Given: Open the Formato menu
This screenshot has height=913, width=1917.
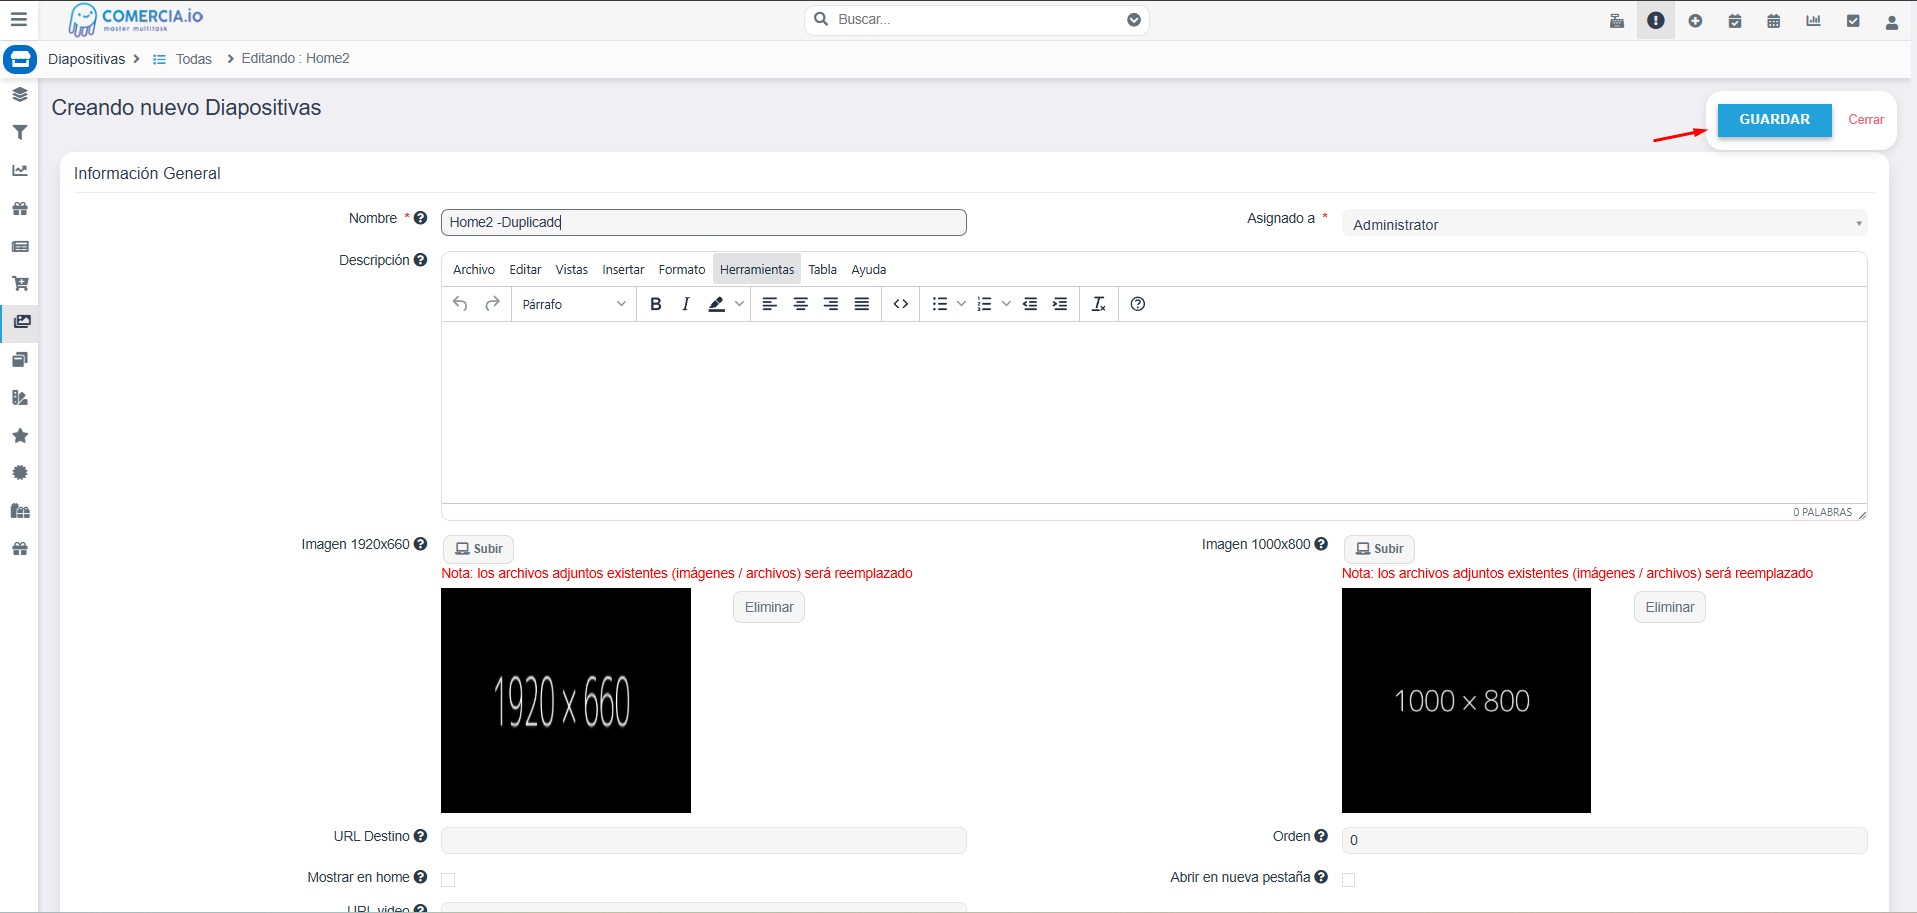Looking at the screenshot, I should tap(682, 270).
